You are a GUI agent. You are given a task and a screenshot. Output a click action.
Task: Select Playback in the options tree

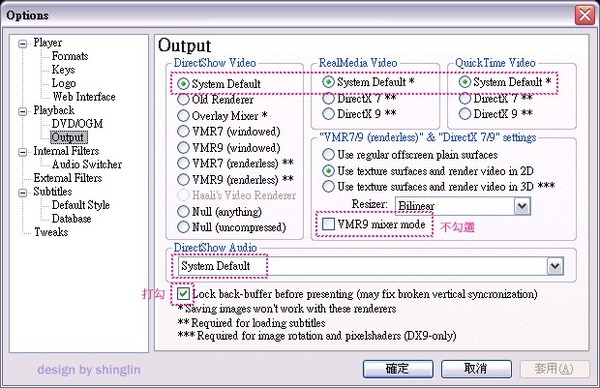[x=54, y=110]
